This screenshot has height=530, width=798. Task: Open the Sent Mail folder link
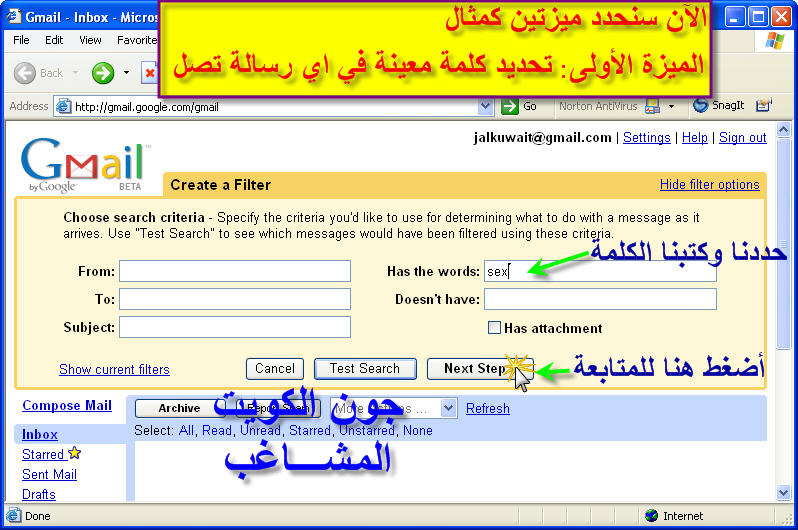49,474
